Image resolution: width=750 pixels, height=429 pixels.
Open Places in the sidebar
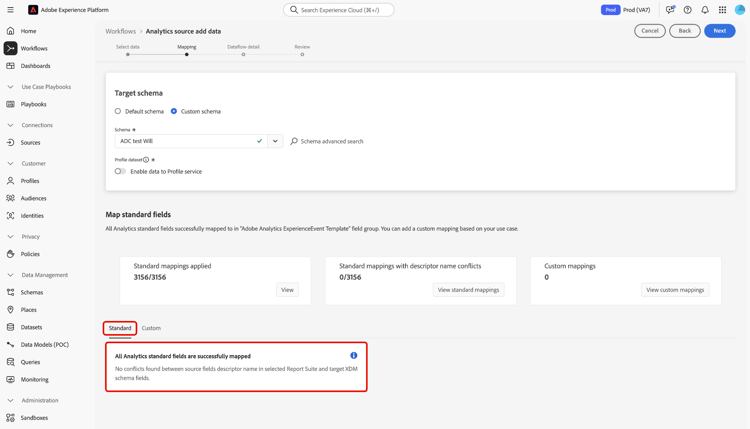pos(28,310)
